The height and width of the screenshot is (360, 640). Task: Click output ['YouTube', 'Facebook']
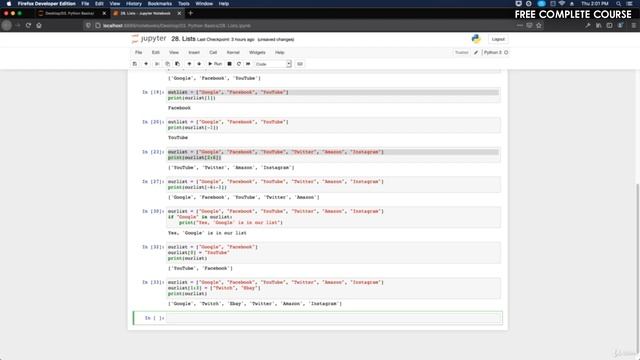click(200, 269)
